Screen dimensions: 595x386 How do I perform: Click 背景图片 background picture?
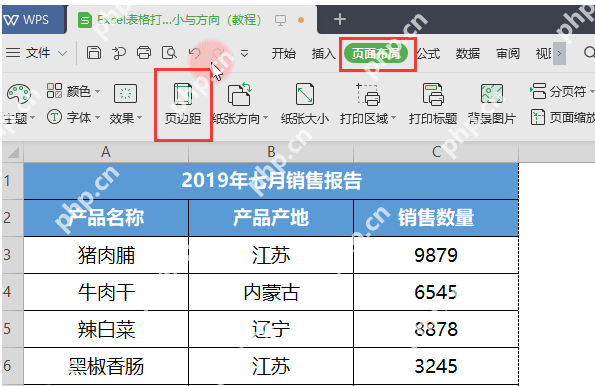(x=492, y=104)
